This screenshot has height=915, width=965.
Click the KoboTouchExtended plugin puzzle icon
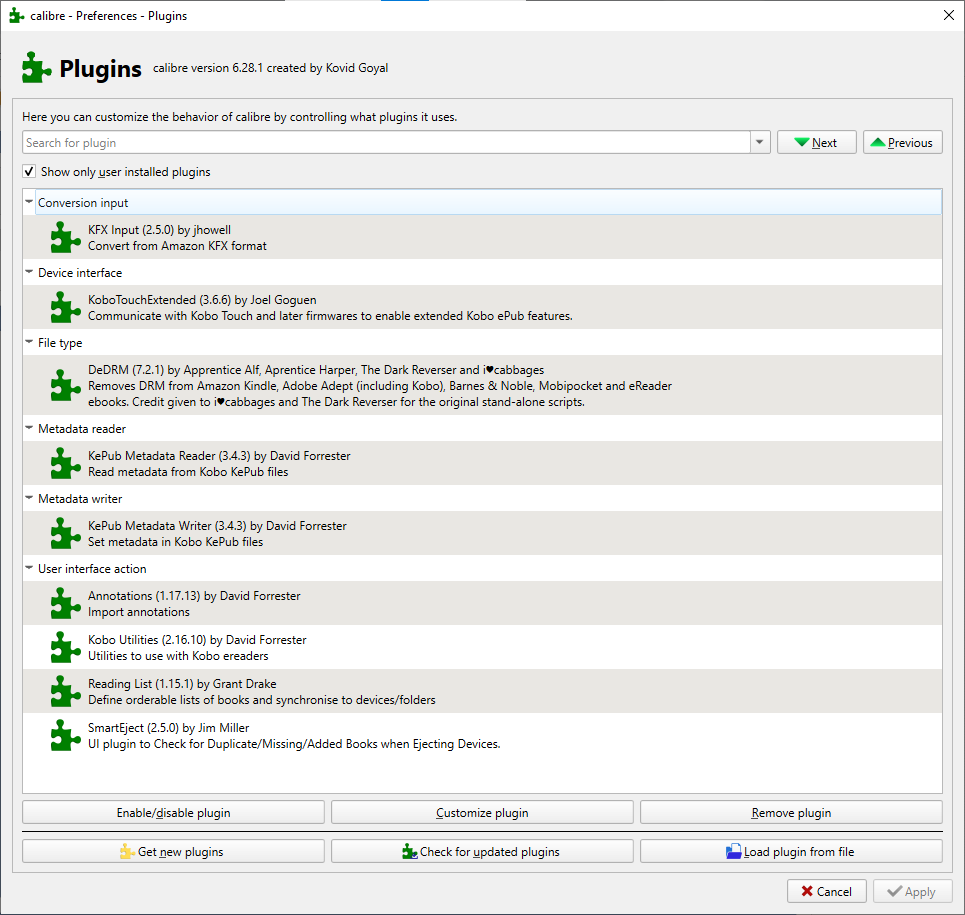66,308
